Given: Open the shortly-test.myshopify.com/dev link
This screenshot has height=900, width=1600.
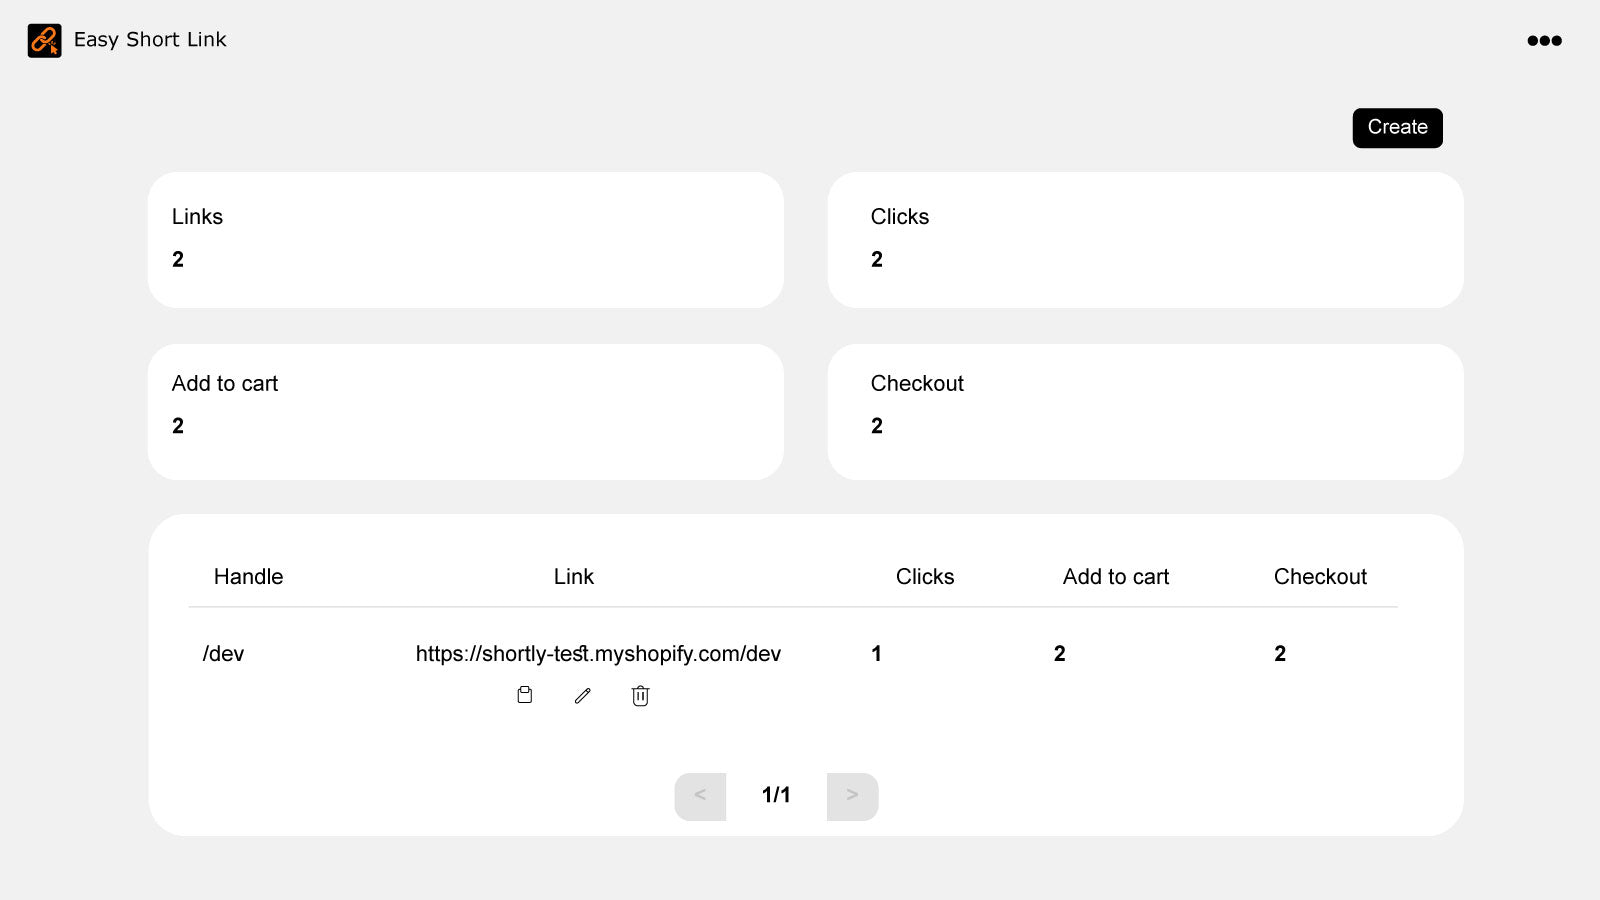Looking at the screenshot, I should [598, 654].
